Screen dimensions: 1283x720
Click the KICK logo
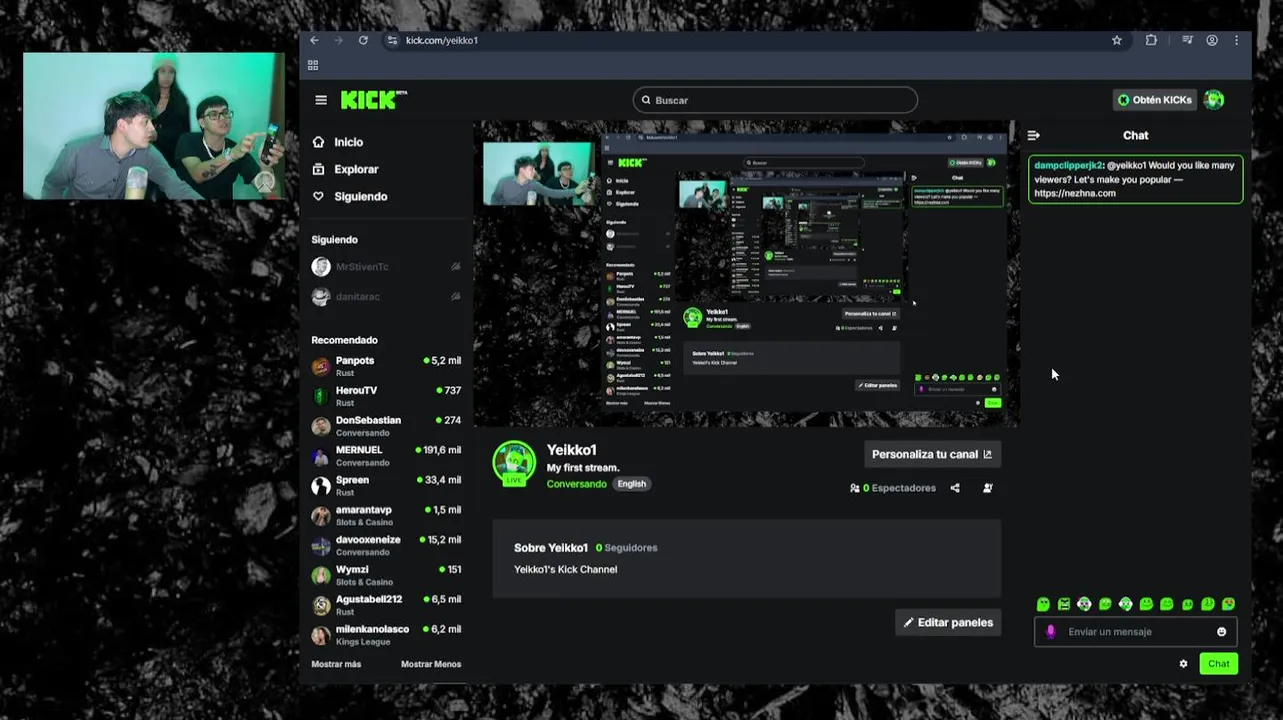[x=373, y=99]
